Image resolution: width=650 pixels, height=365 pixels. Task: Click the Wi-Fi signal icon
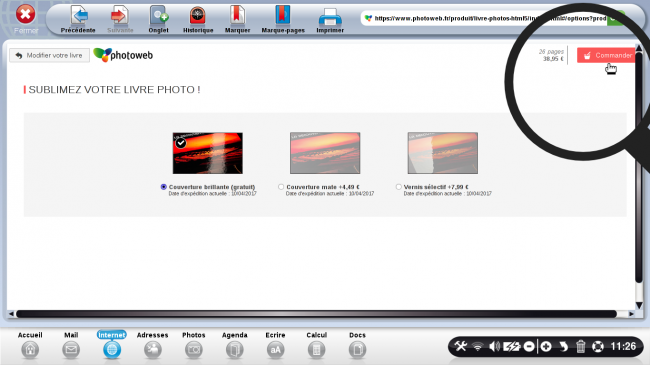[x=478, y=346]
